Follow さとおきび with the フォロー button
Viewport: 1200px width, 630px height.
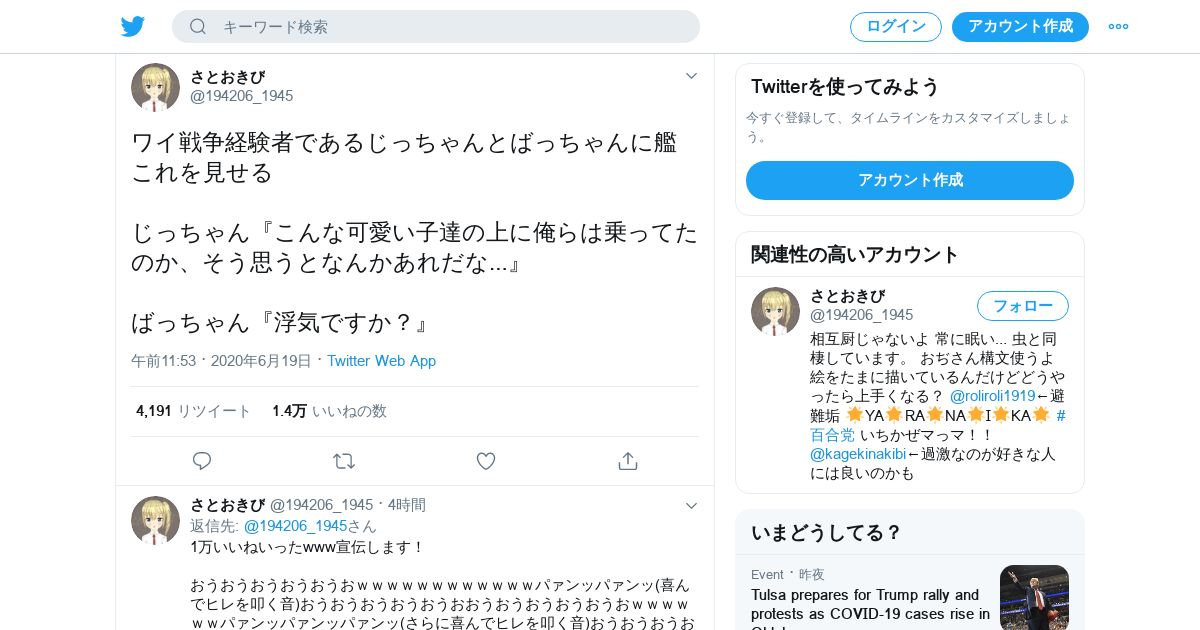1023,306
